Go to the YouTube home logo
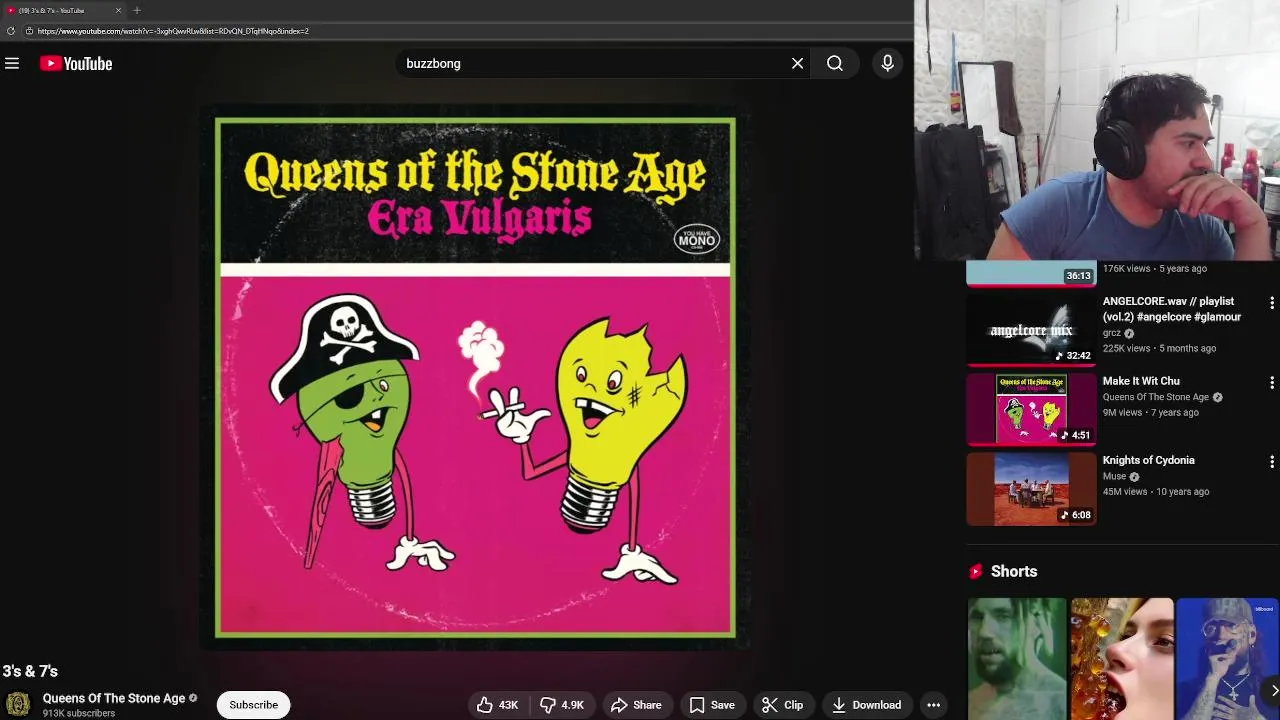 click(76, 63)
